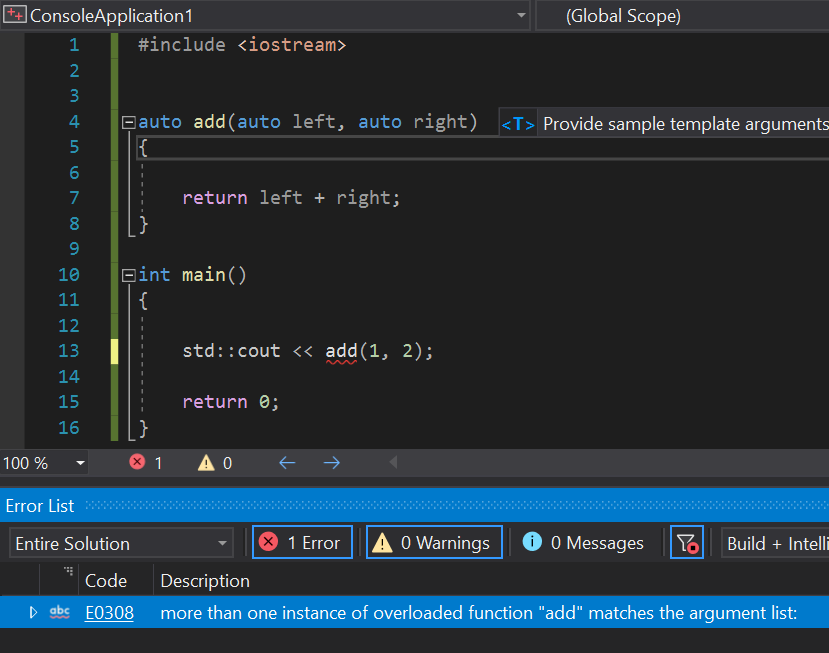The image size is (829, 653).
Task: Click line number 13 in the gutter
Action: (x=69, y=351)
